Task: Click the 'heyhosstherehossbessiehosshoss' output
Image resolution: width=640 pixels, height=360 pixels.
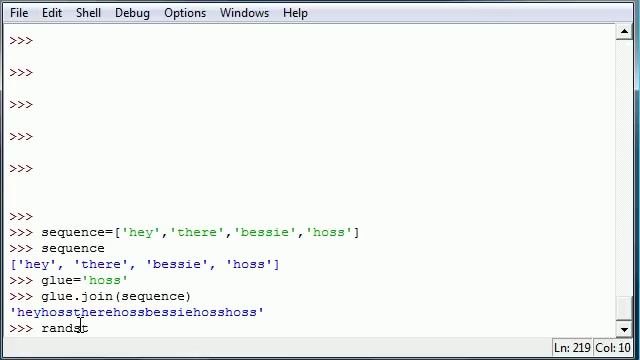Action: click(137, 312)
